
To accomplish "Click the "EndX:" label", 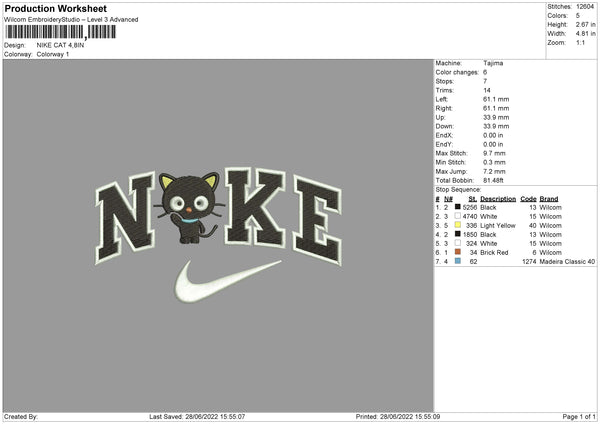I will point(444,135).
